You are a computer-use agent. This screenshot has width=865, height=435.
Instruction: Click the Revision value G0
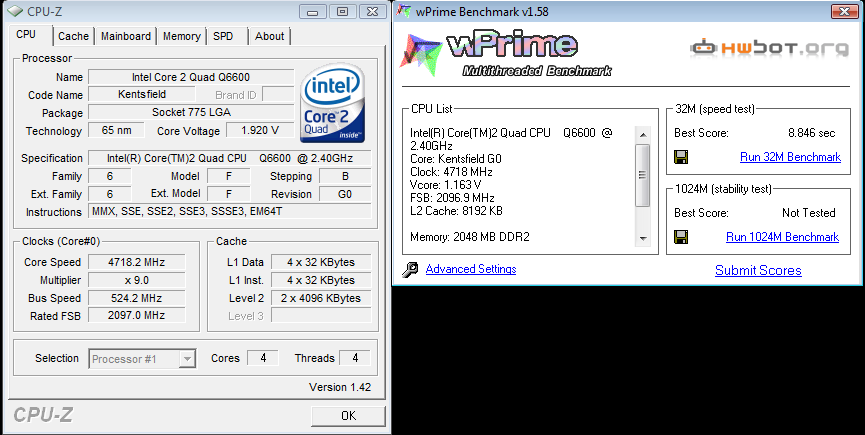[345, 194]
